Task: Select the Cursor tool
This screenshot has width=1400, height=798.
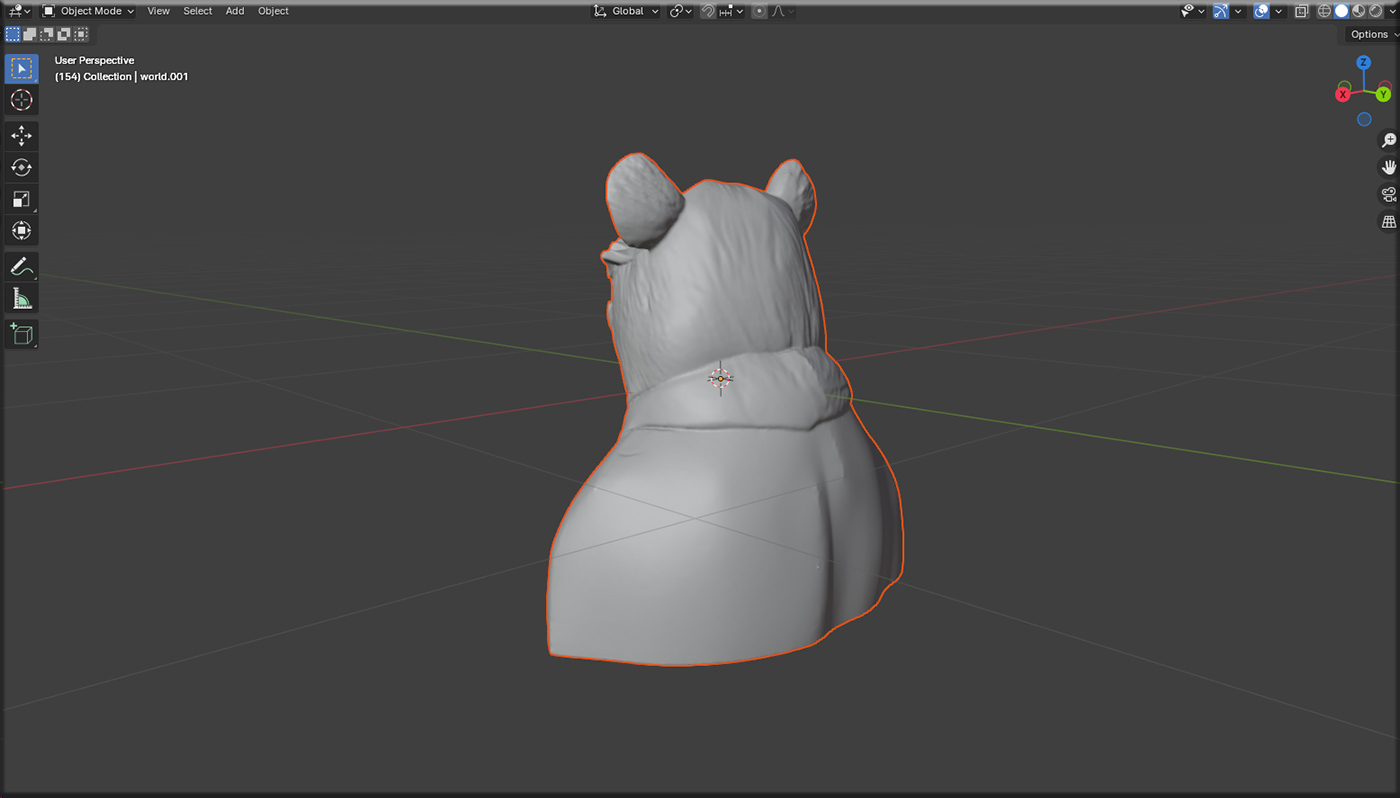Action: (21, 100)
